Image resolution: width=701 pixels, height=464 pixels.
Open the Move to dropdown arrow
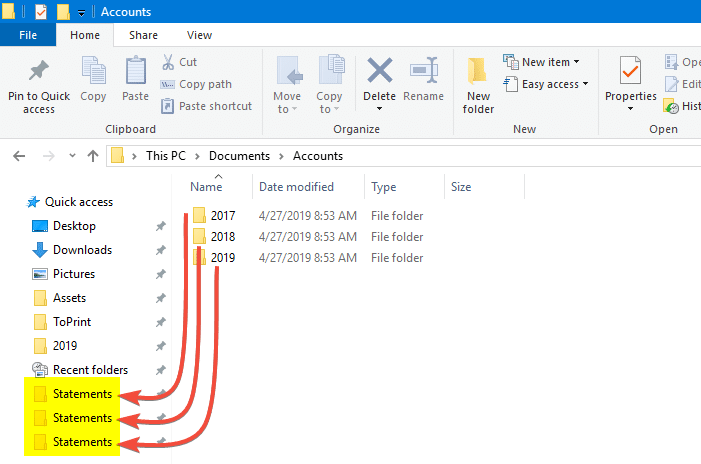click(294, 109)
